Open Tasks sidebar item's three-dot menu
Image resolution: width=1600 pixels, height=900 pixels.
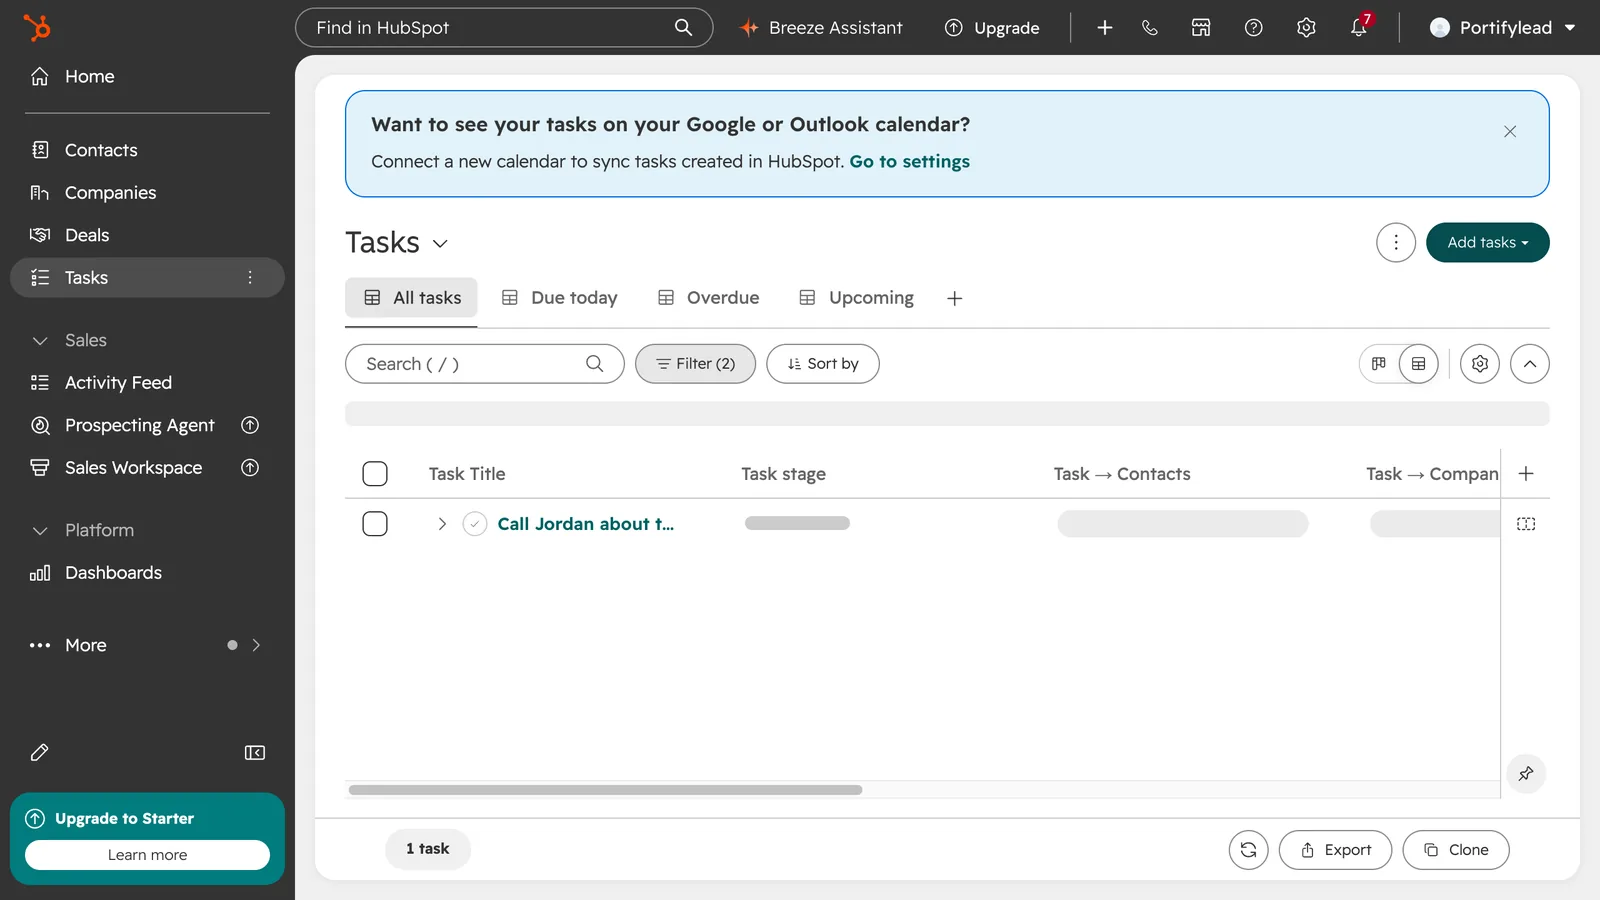coord(250,278)
